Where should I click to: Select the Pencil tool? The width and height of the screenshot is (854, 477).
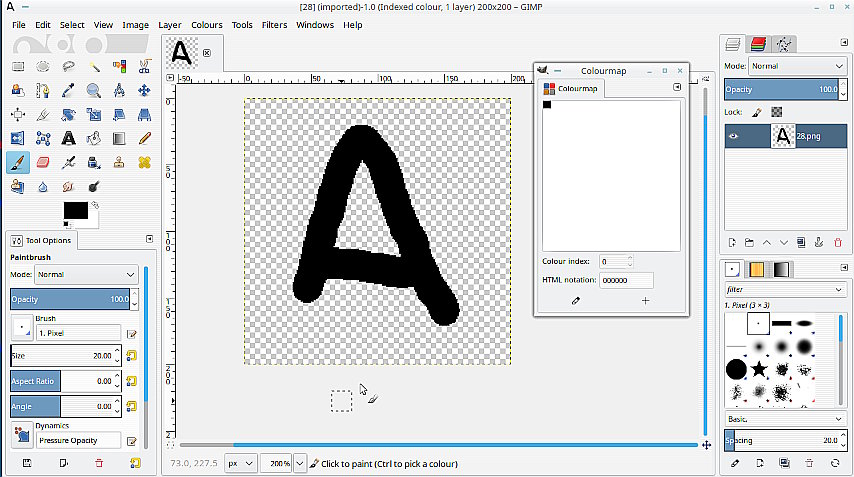click(x=144, y=138)
